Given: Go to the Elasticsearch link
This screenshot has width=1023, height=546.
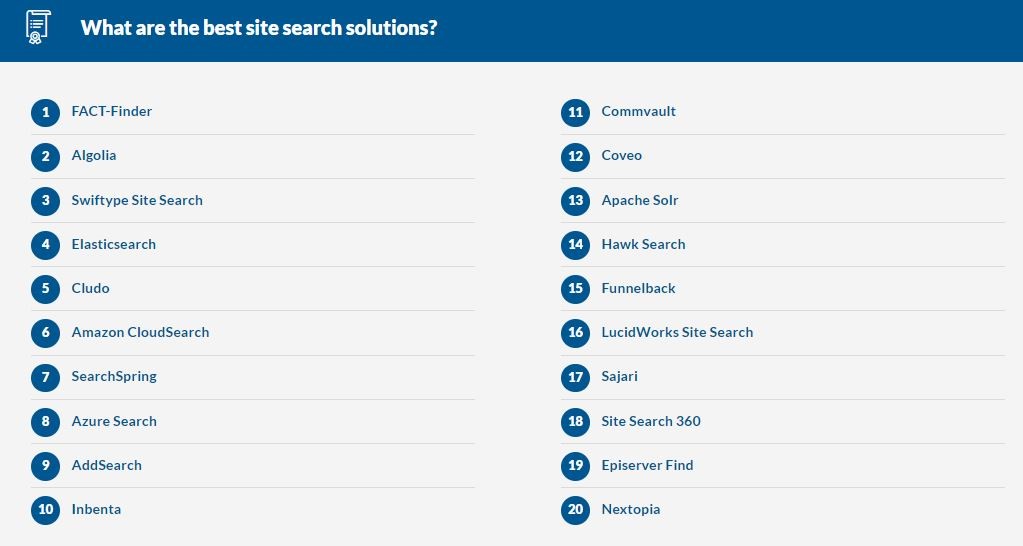Looking at the screenshot, I should click(114, 244).
